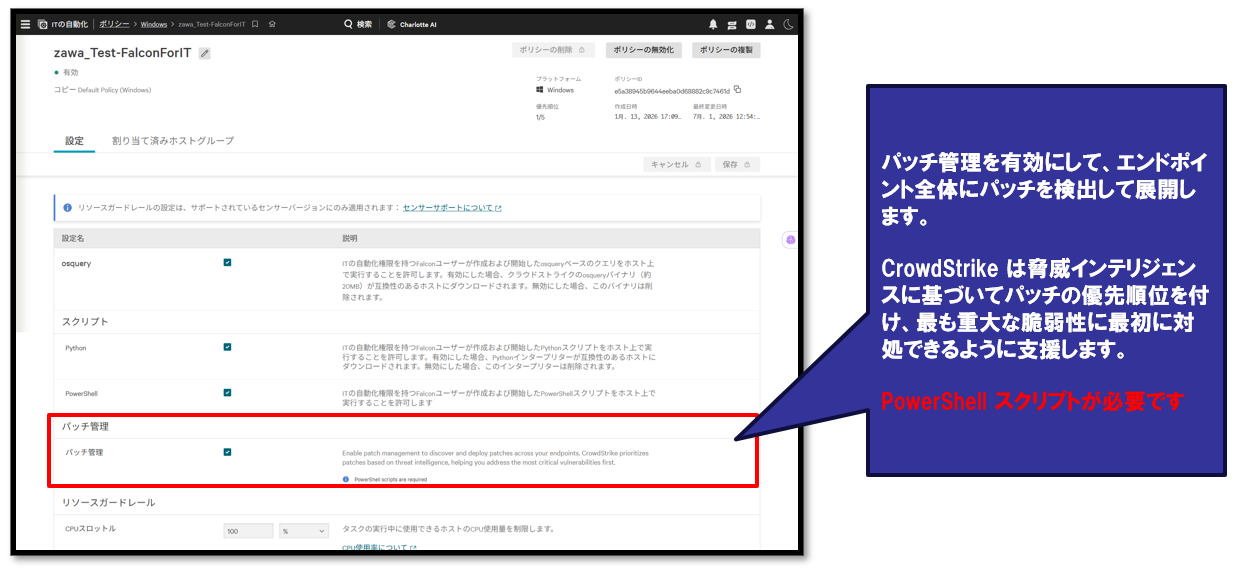Click the CPUスロットル label
This screenshot has width=1239, height=571.
point(89,528)
